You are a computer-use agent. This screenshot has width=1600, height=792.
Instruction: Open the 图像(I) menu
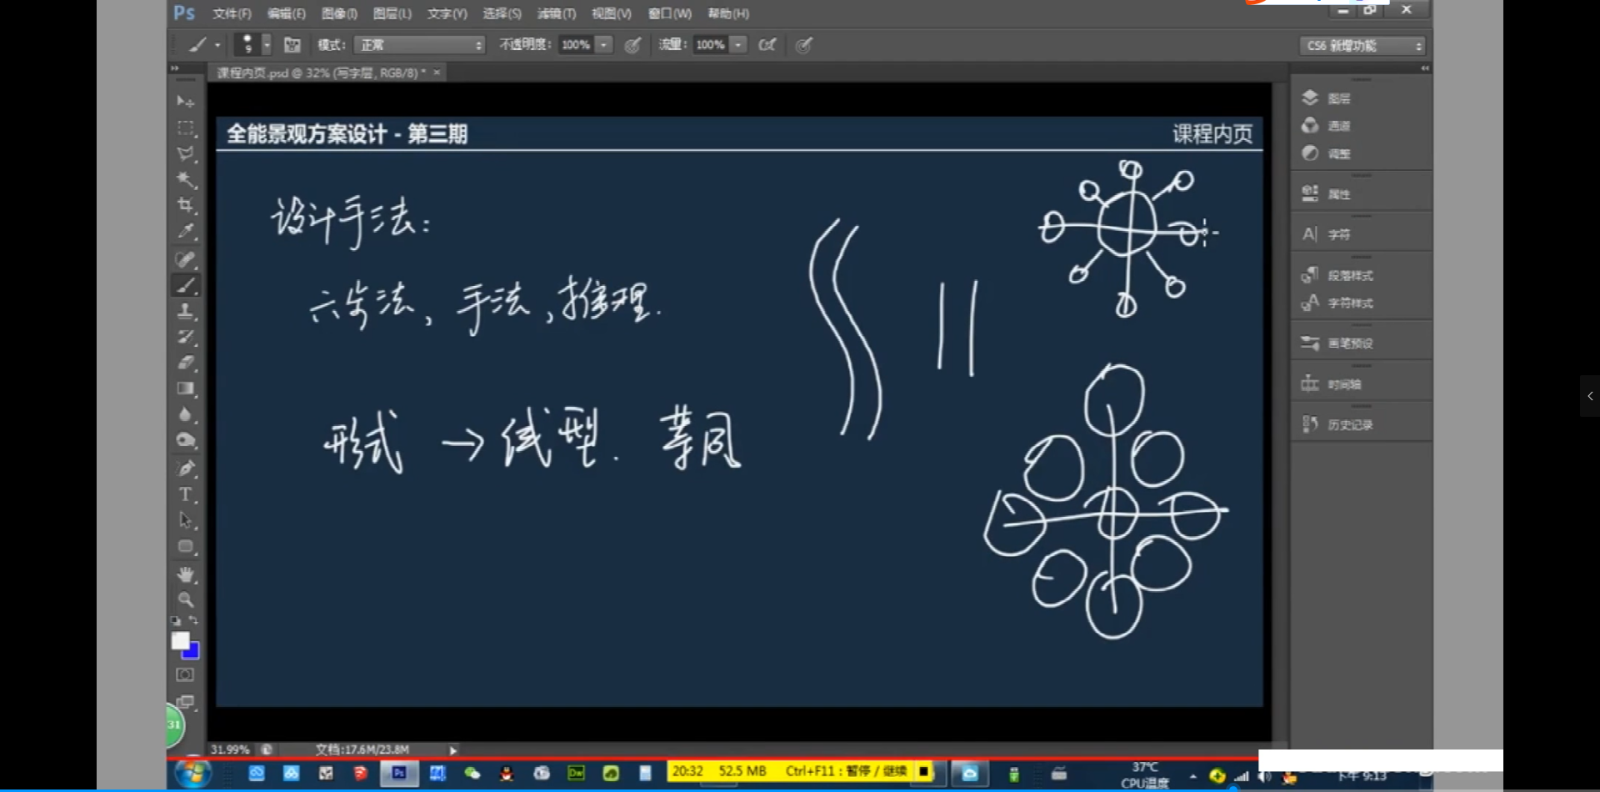coord(339,14)
